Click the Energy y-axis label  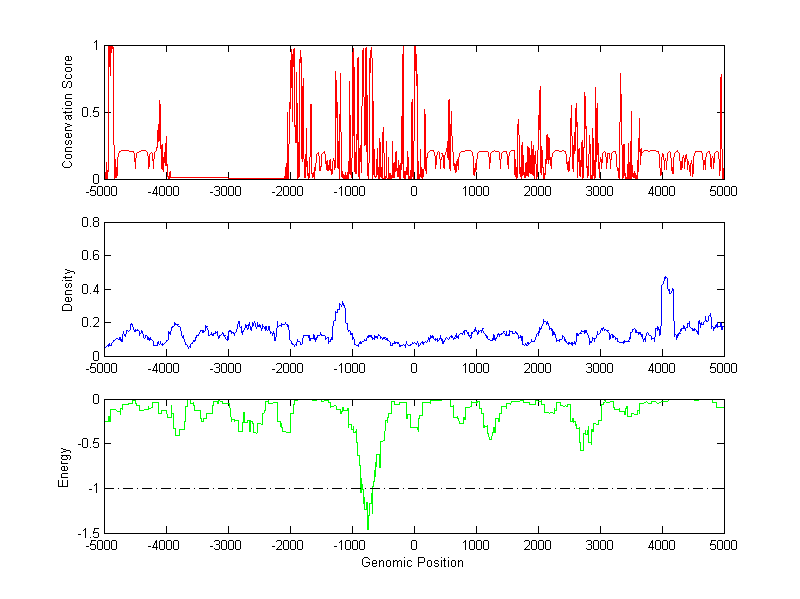point(68,466)
